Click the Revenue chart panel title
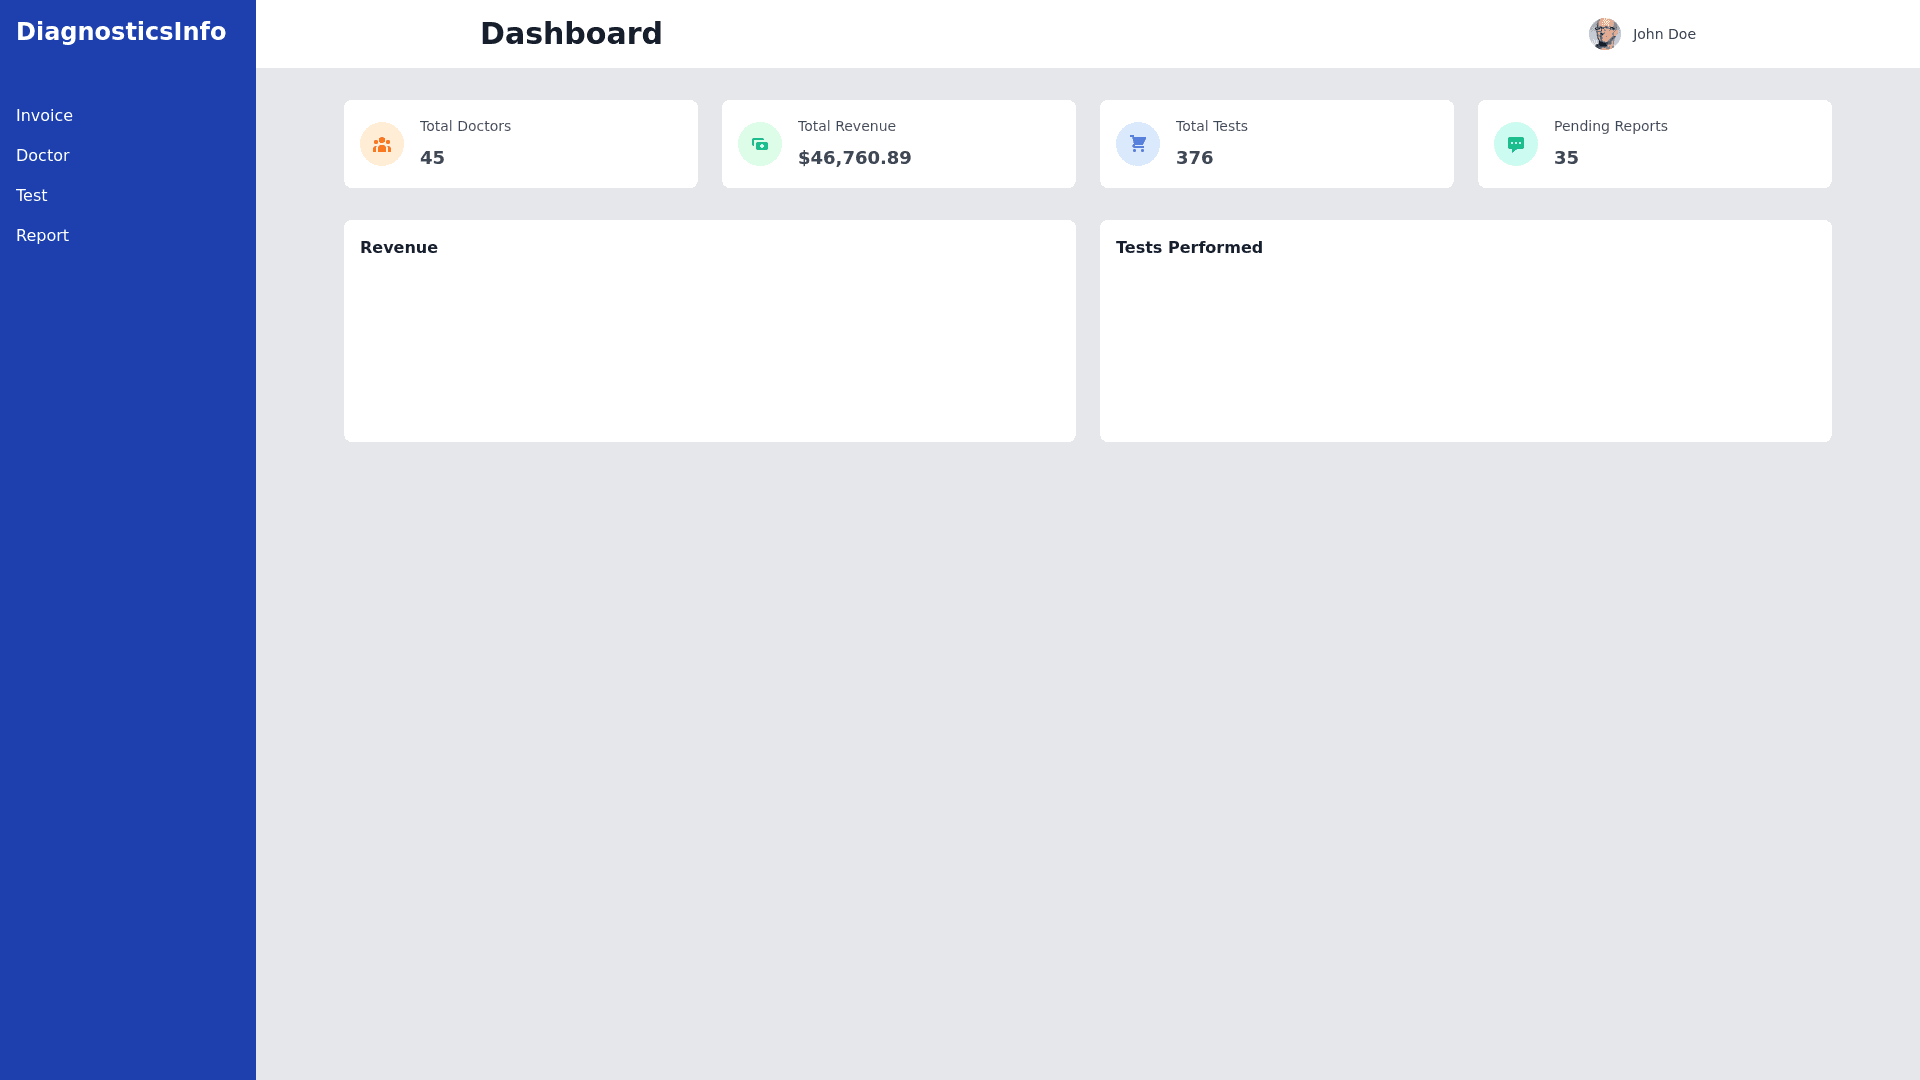Image resolution: width=1920 pixels, height=1080 pixels. point(399,248)
